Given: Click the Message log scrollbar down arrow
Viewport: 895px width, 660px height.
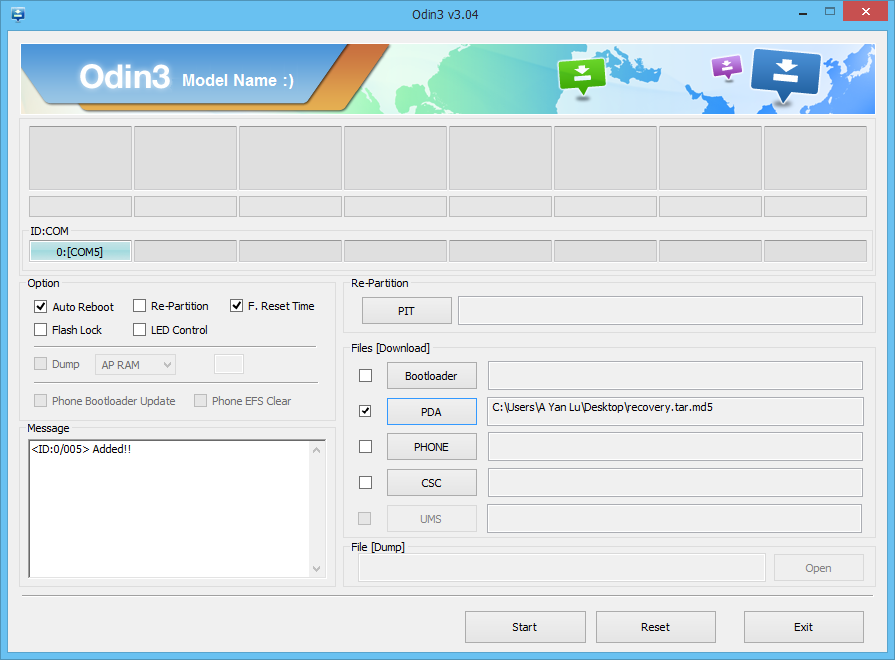Looking at the screenshot, I should coord(317,569).
